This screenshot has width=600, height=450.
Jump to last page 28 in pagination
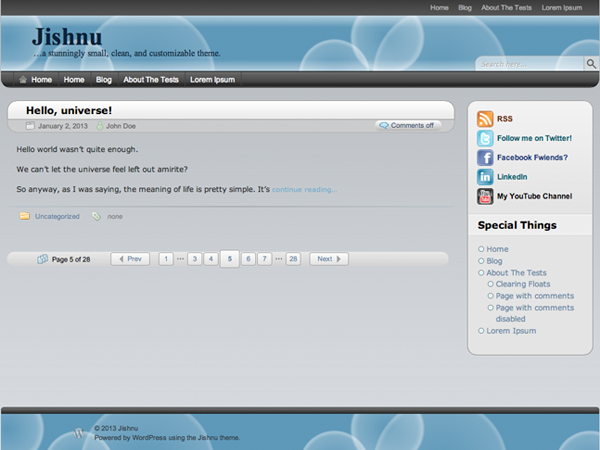(x=293, y=259)
